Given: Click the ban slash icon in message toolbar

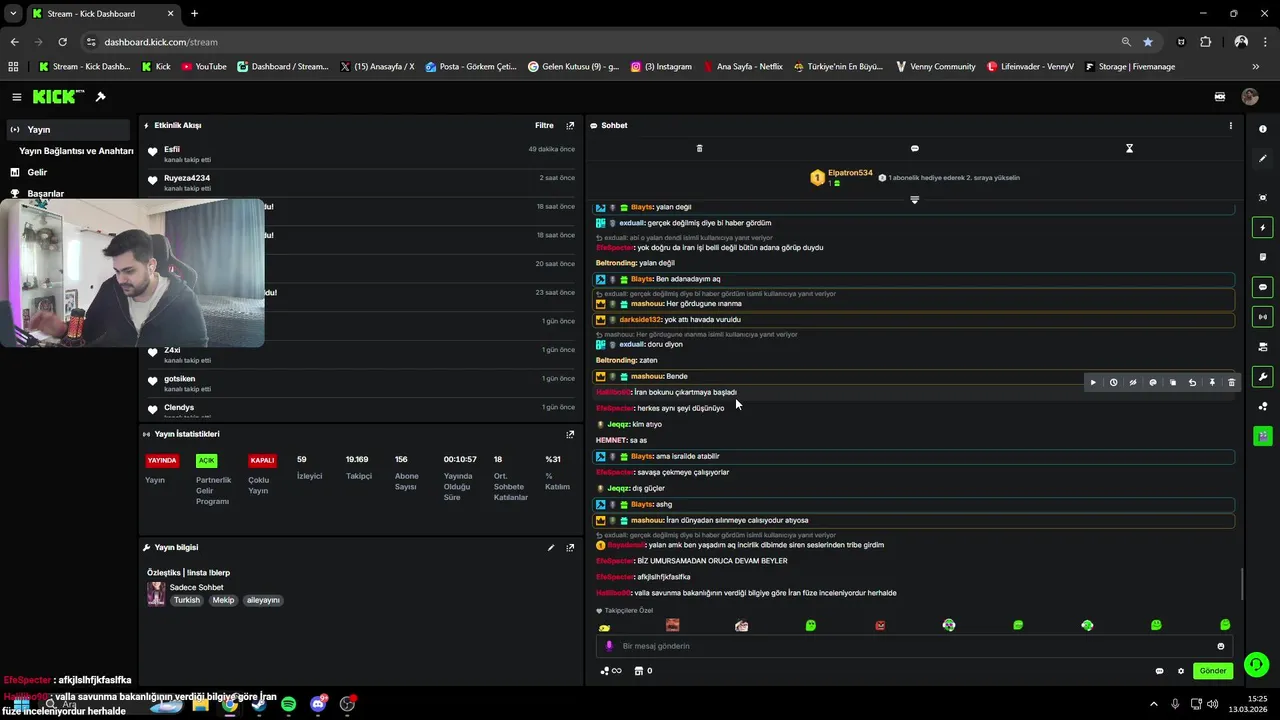Looking at the screenshot, I should [x=1133, y=382].
